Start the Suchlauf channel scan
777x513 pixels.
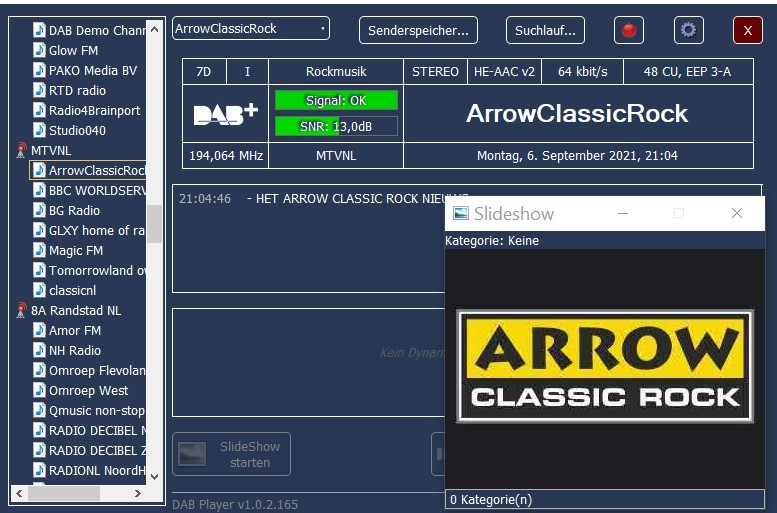click(x=545, y=30)
